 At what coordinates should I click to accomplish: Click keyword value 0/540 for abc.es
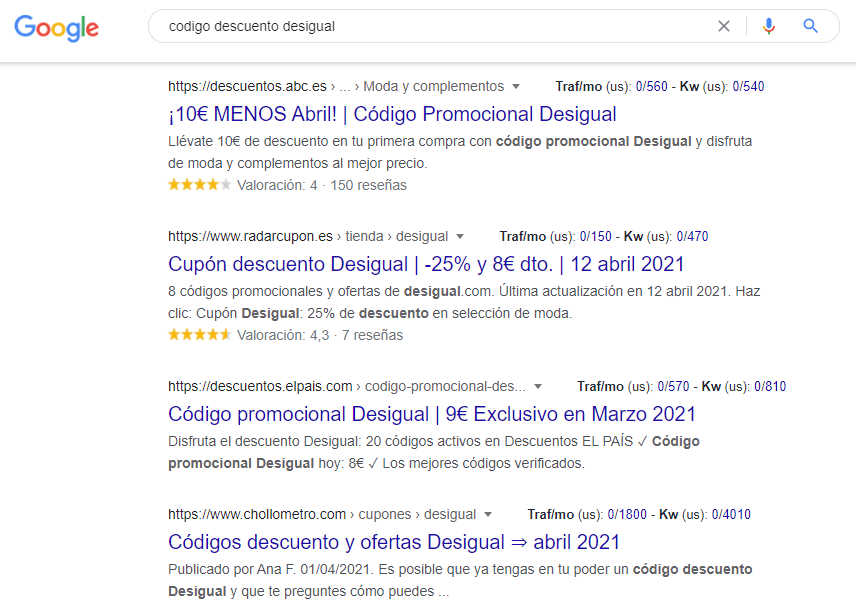tap(748, 86)
